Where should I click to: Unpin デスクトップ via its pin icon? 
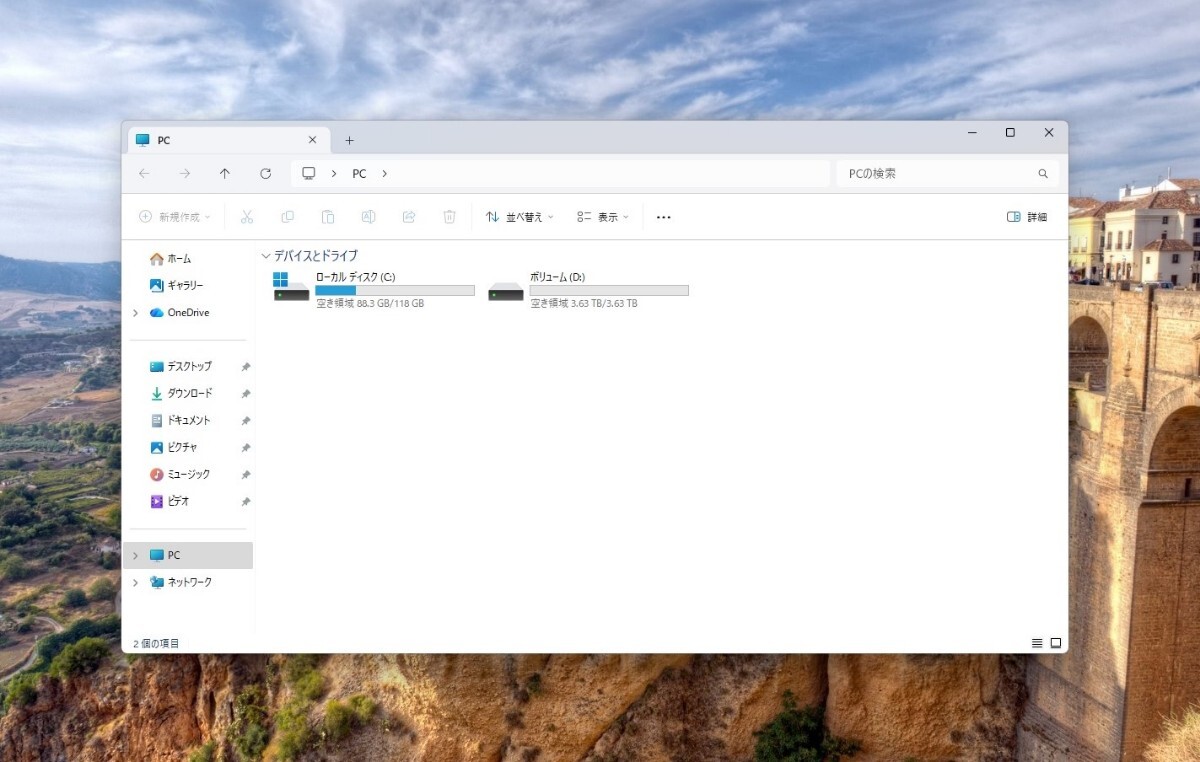[246, 367]
